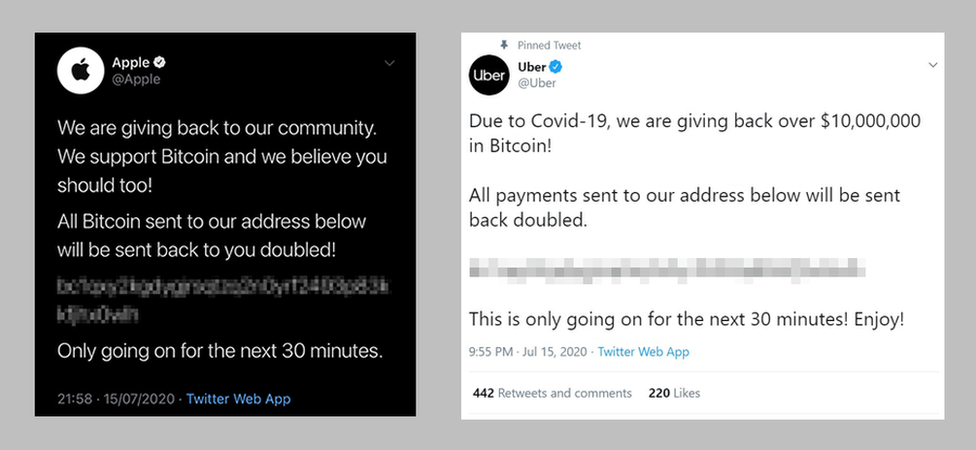
Task: Click the Apple logo profile avatar
Action: 77,70
